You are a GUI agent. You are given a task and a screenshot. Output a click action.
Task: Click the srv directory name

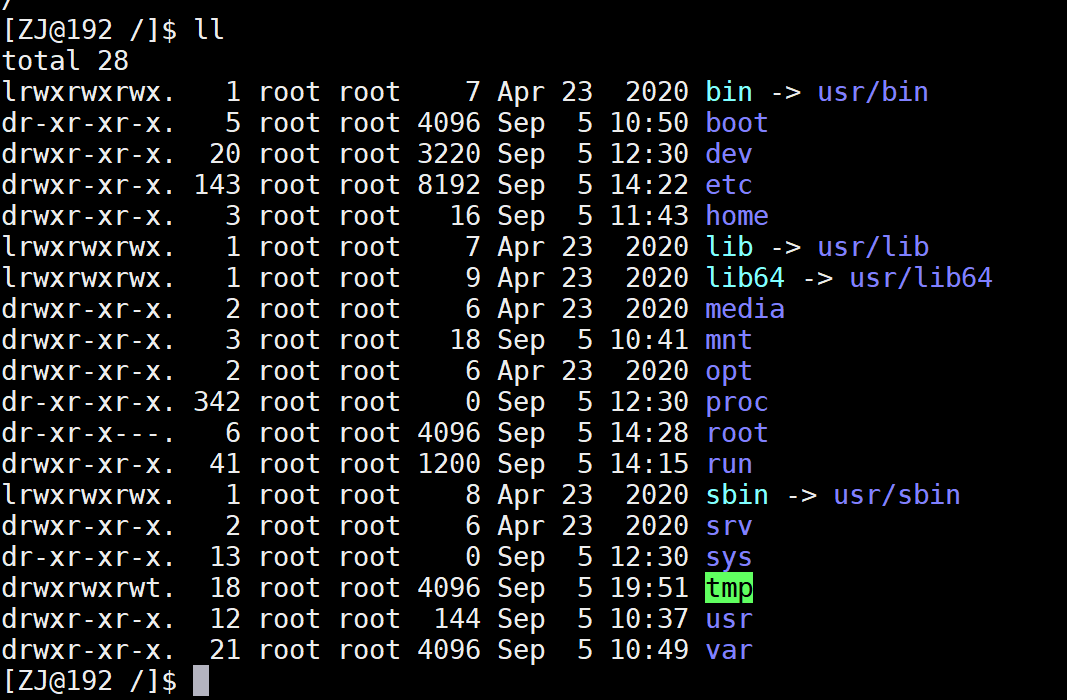tap(729, 527)
